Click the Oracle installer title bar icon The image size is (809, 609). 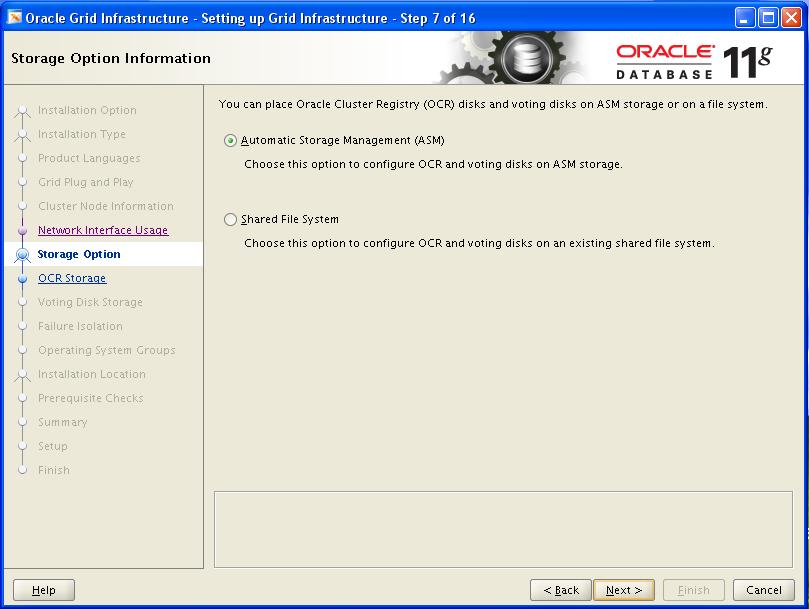pos(14,18)
